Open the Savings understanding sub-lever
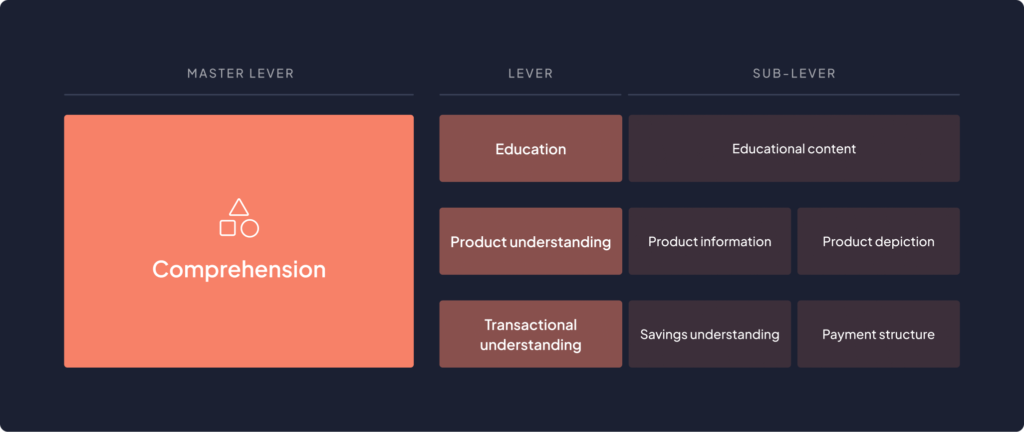 tap(709, 335)
